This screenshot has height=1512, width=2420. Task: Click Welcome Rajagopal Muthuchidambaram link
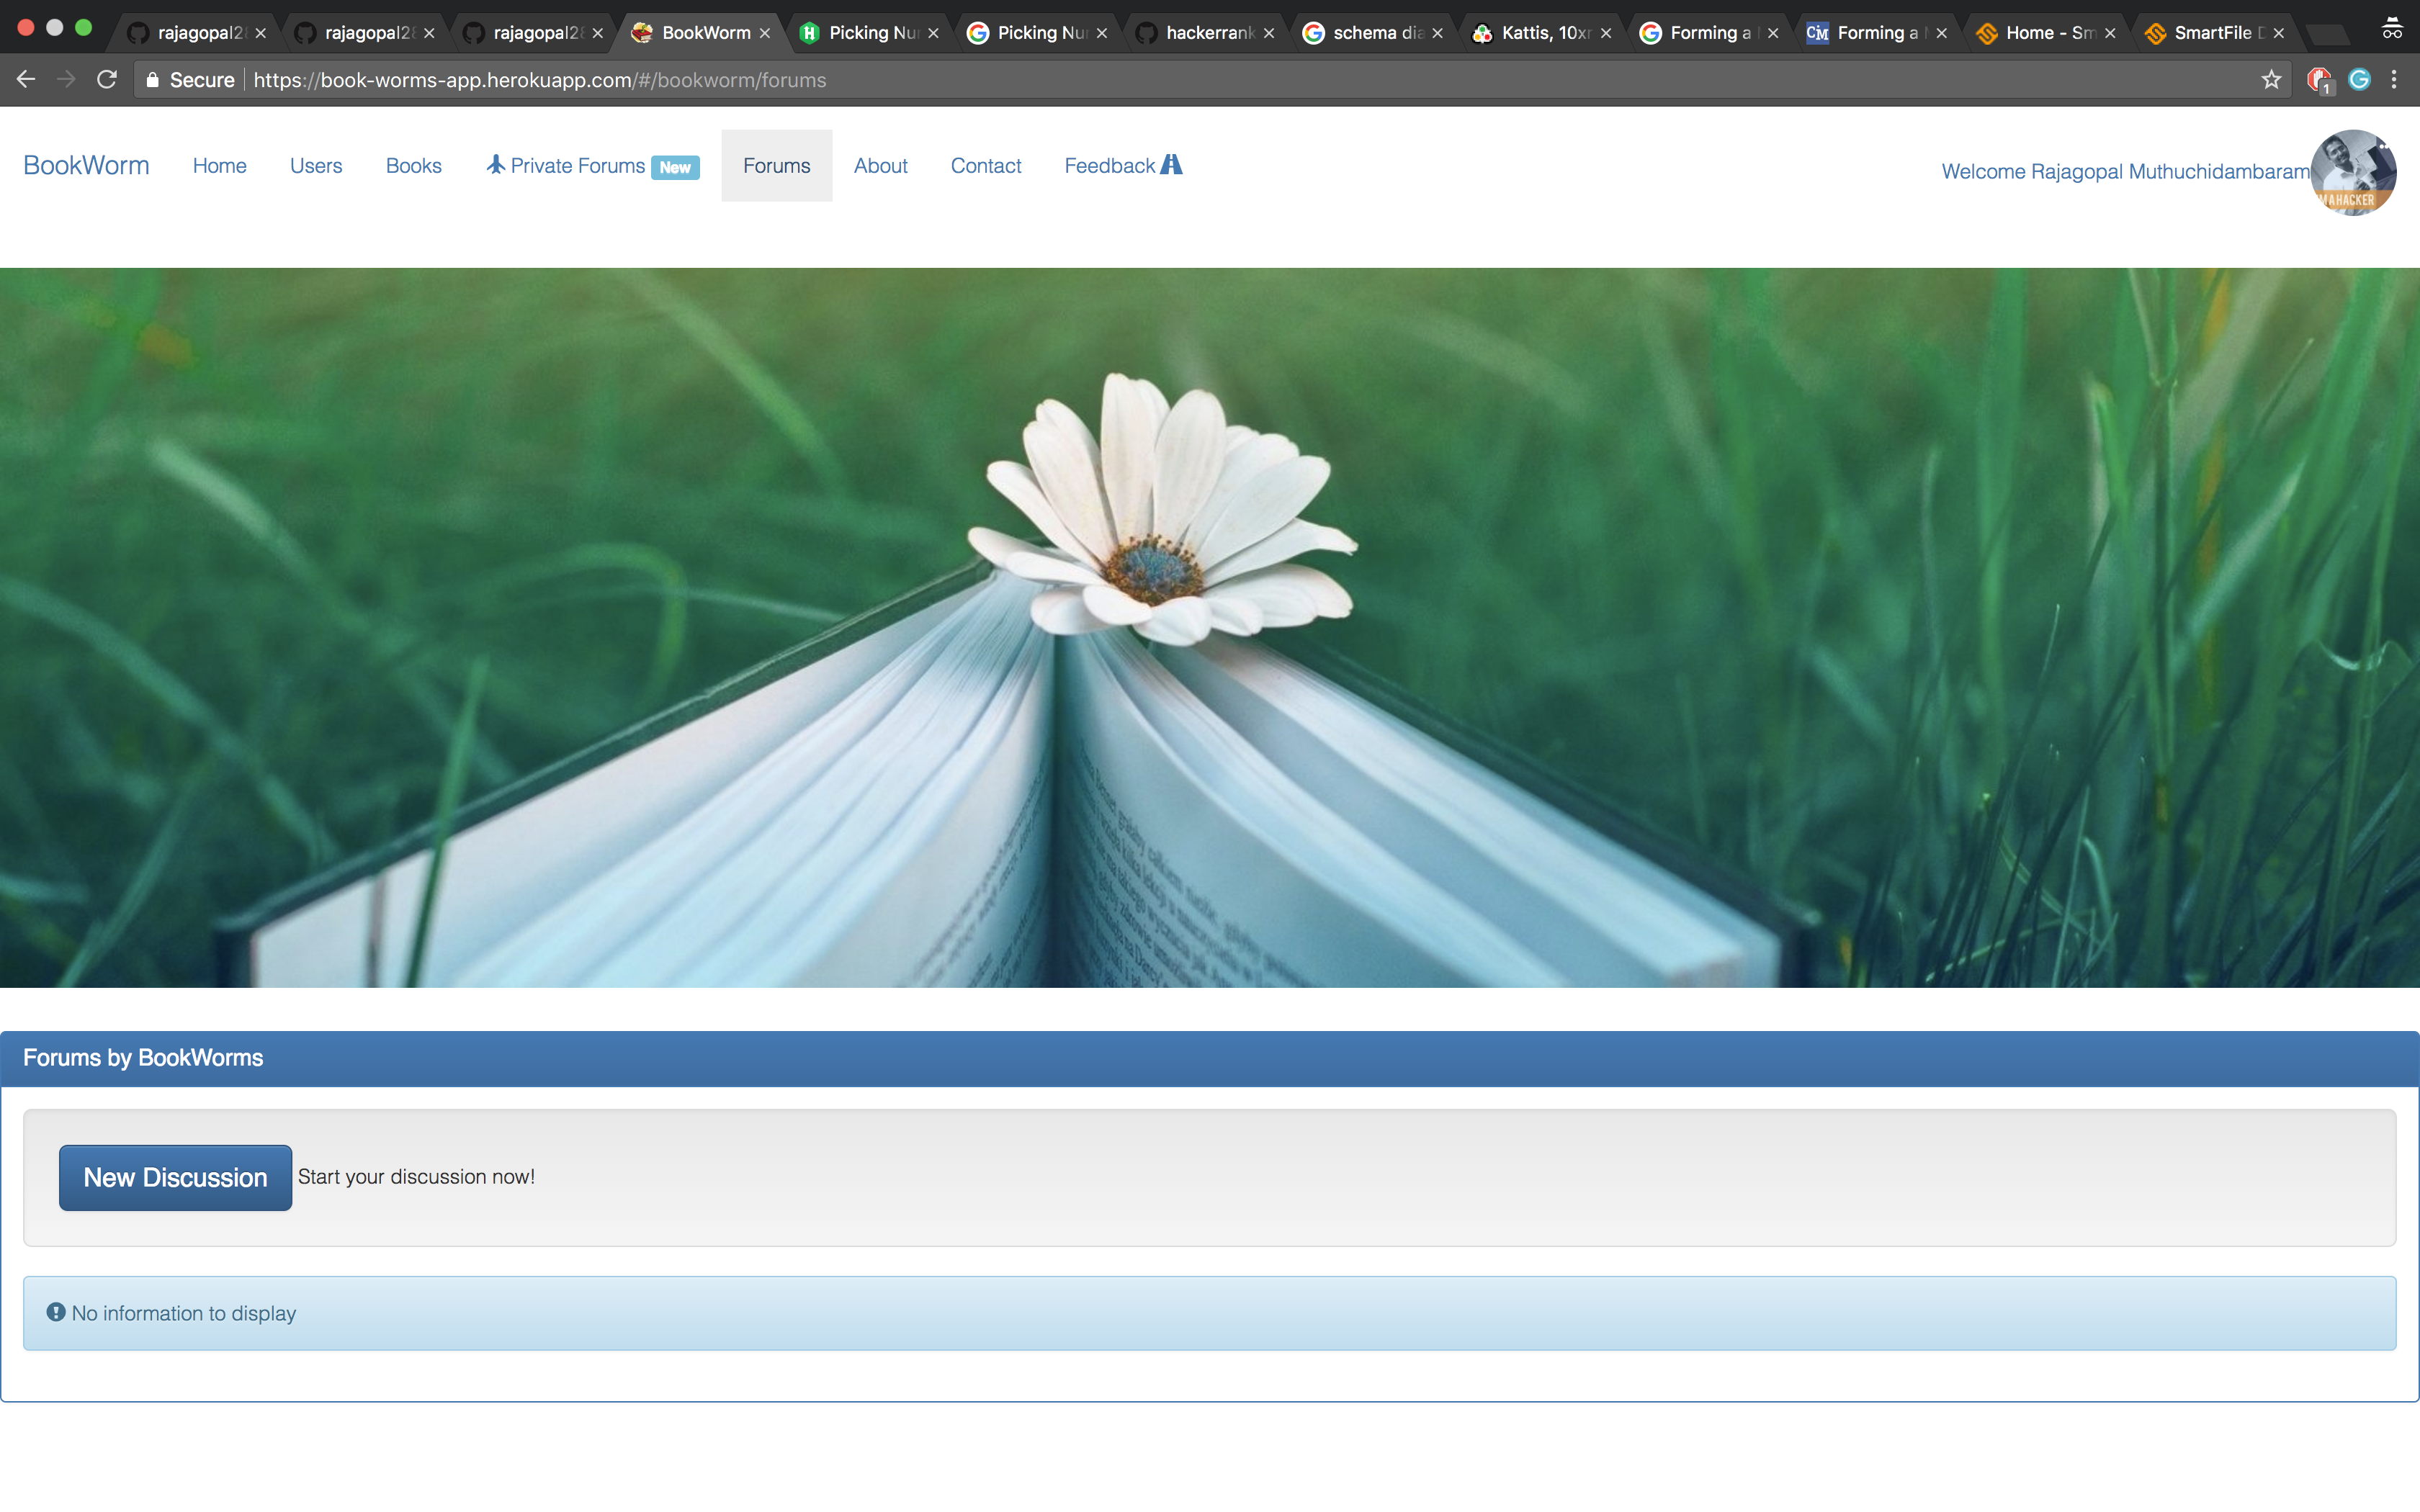[x=2125, y=172]
